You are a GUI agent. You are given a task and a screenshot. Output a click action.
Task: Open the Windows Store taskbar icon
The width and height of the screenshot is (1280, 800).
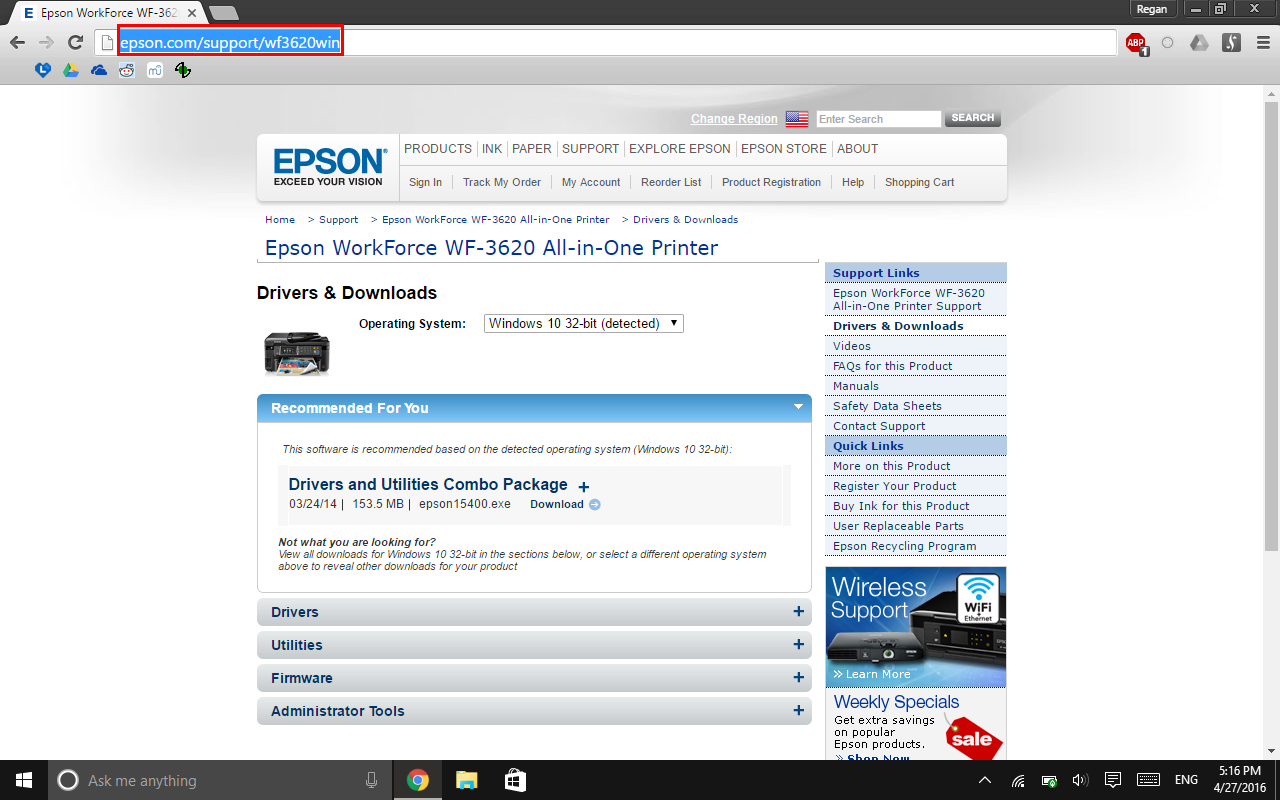point(514,780)
